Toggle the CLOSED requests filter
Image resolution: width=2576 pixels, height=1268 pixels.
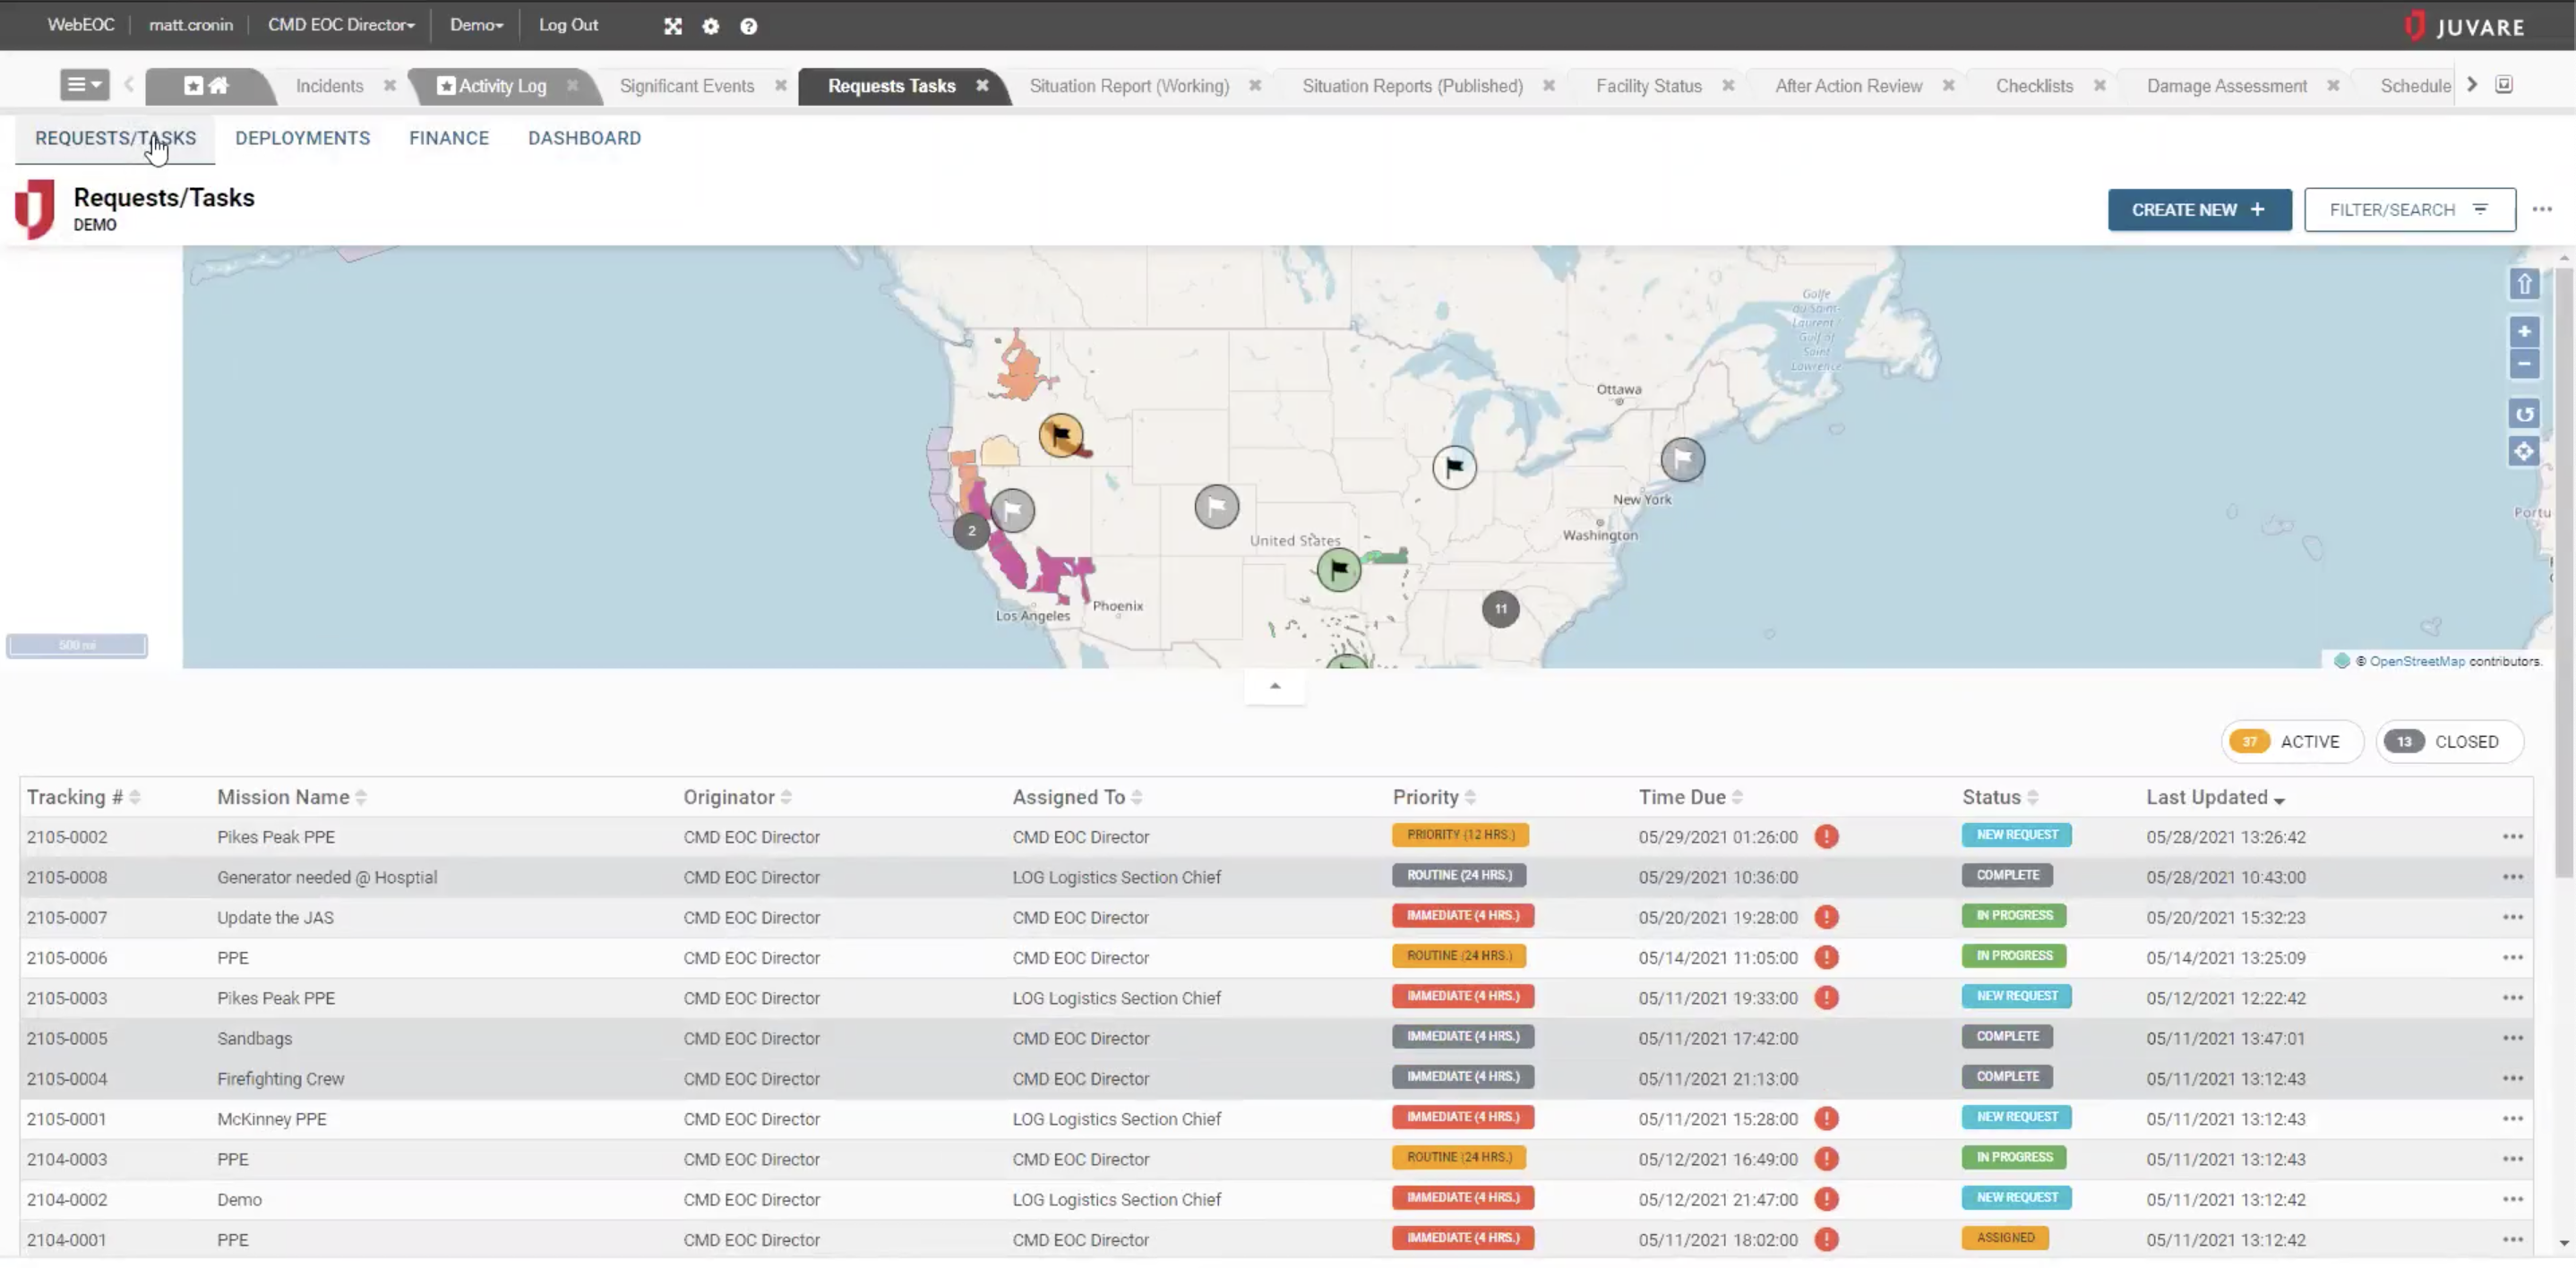click(2449, 741)
